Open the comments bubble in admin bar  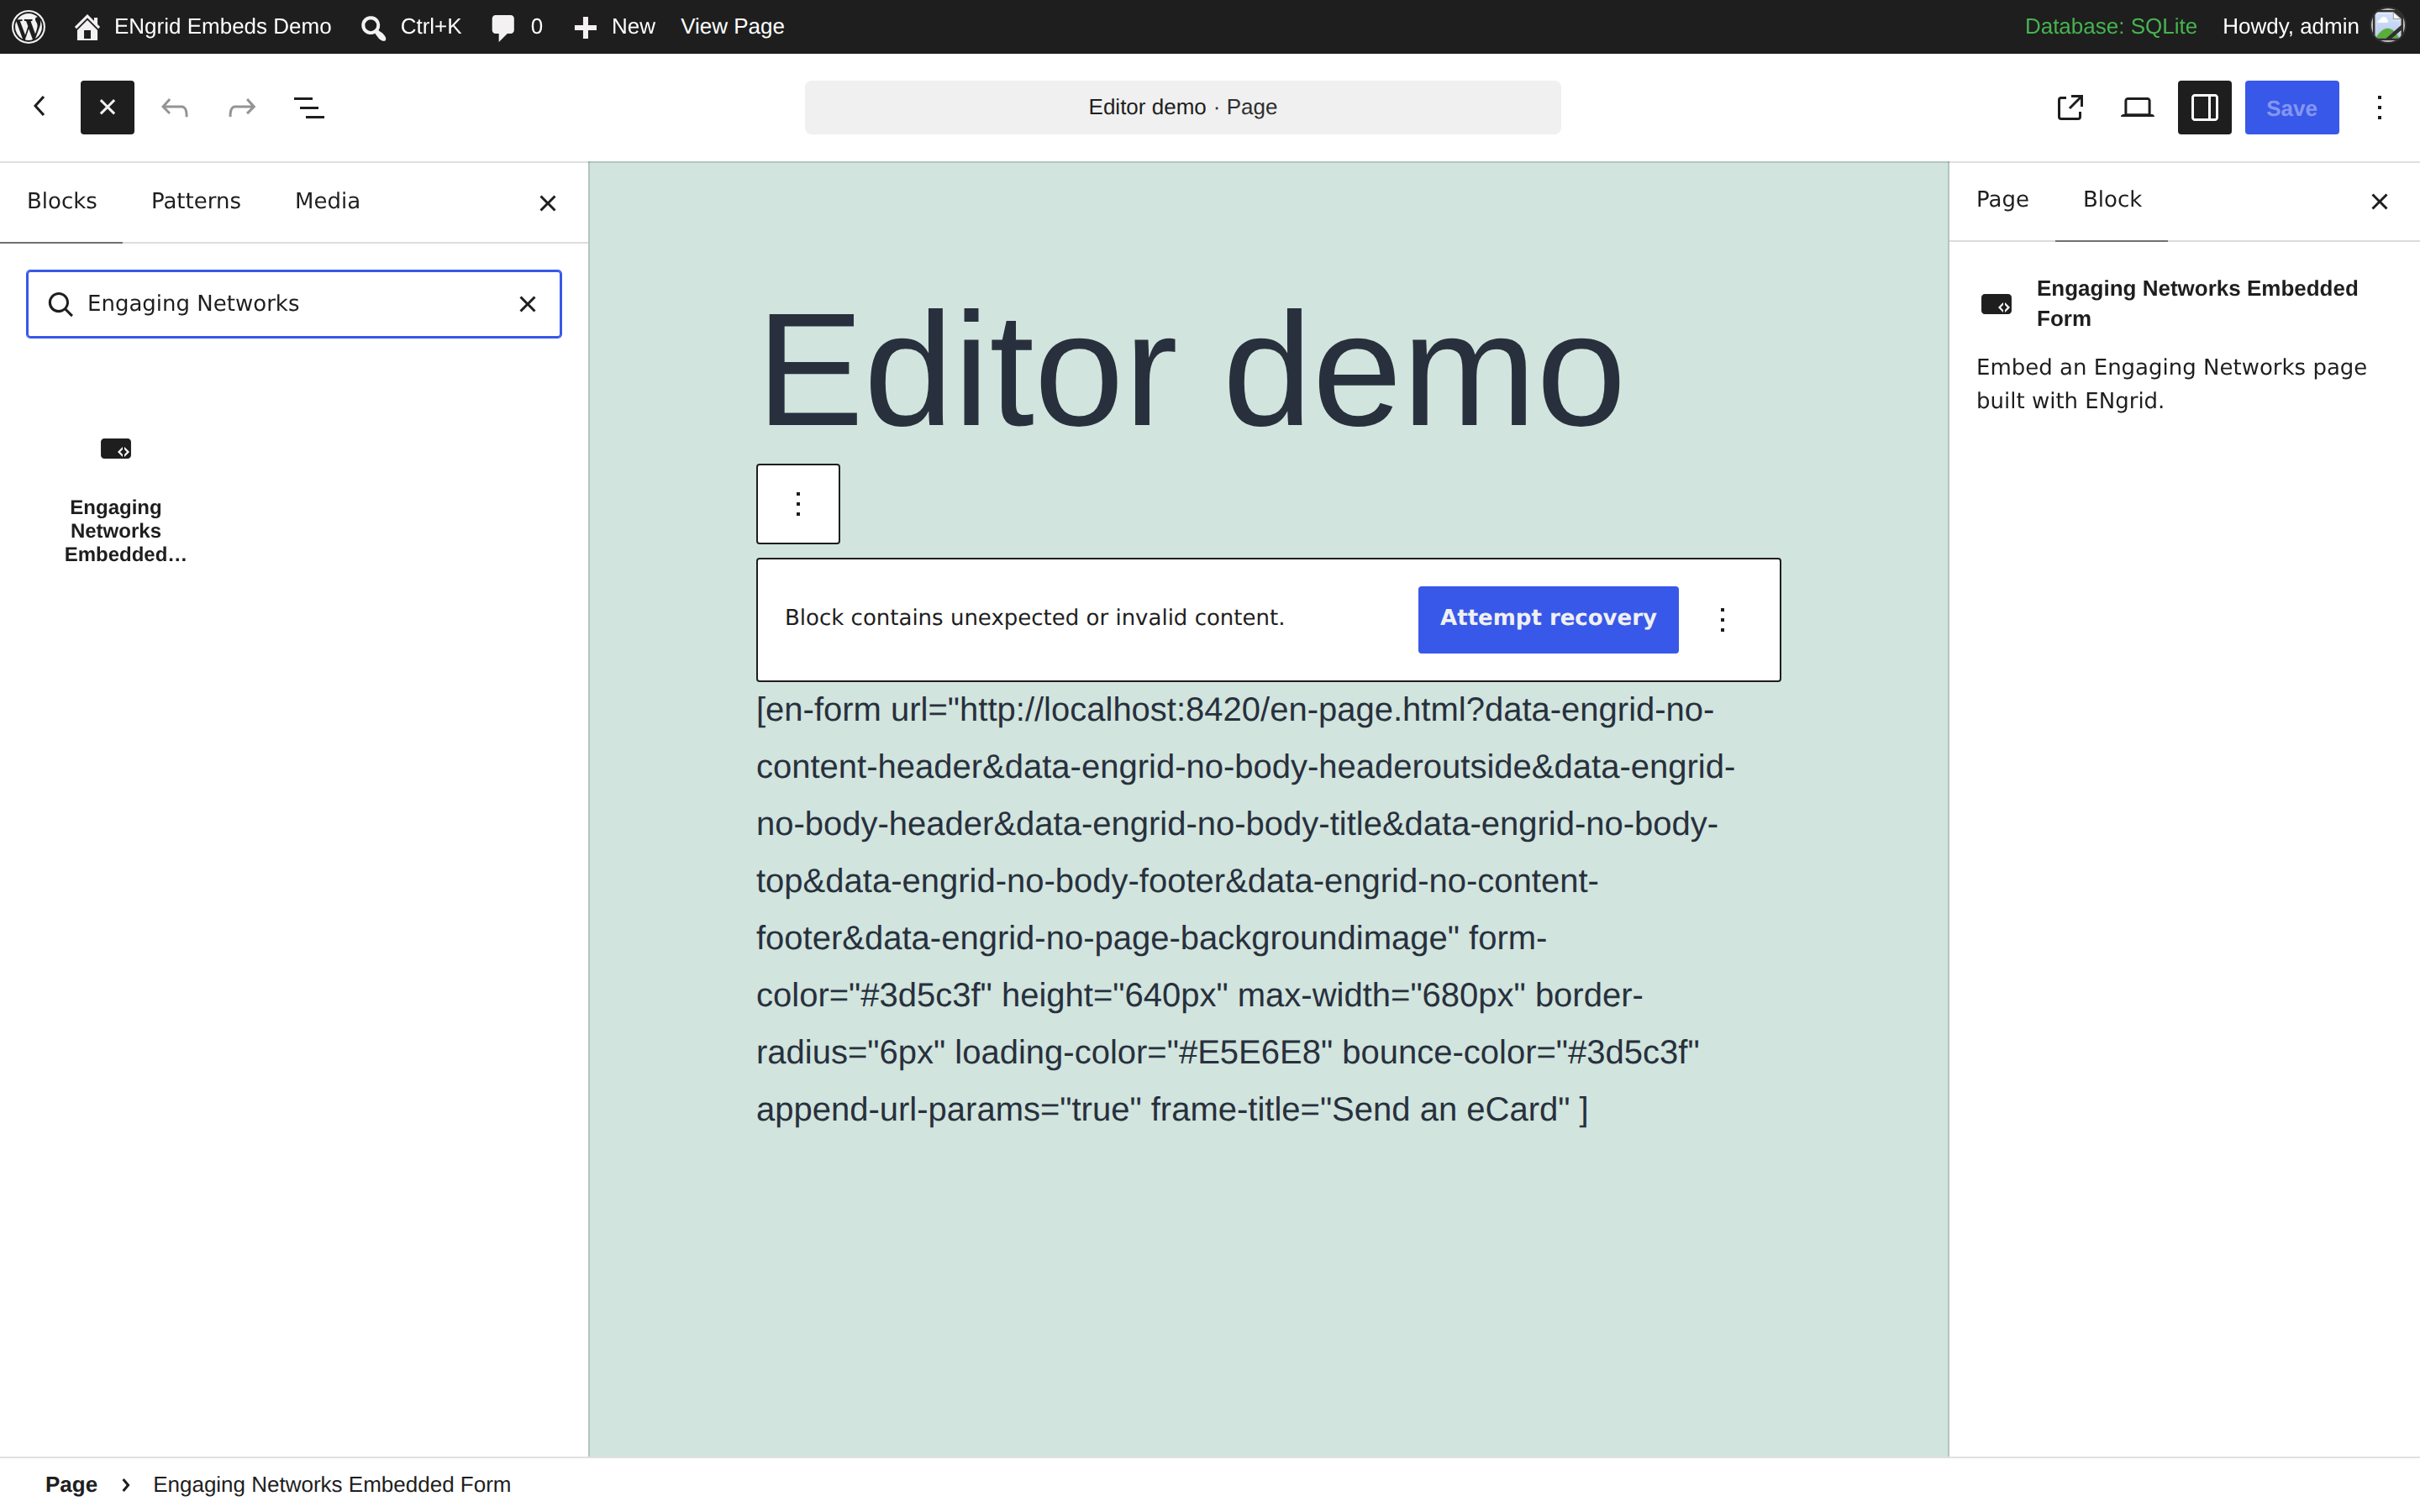pyautogui.click(x=517, y=26)
